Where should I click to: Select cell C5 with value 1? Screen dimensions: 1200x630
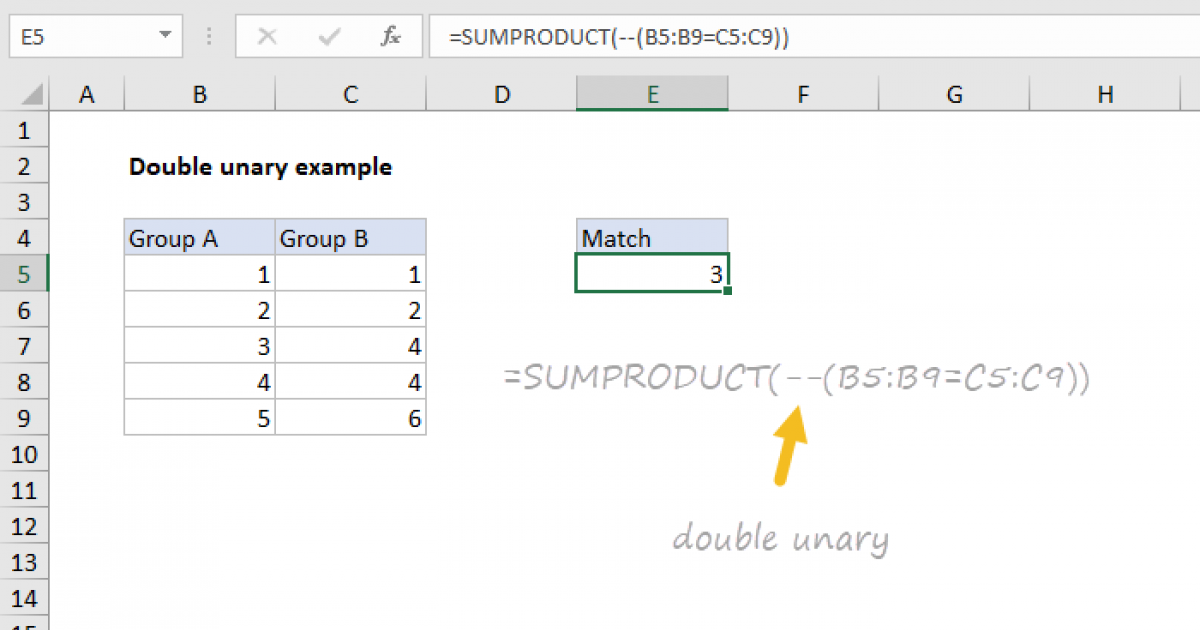[351, 274]
